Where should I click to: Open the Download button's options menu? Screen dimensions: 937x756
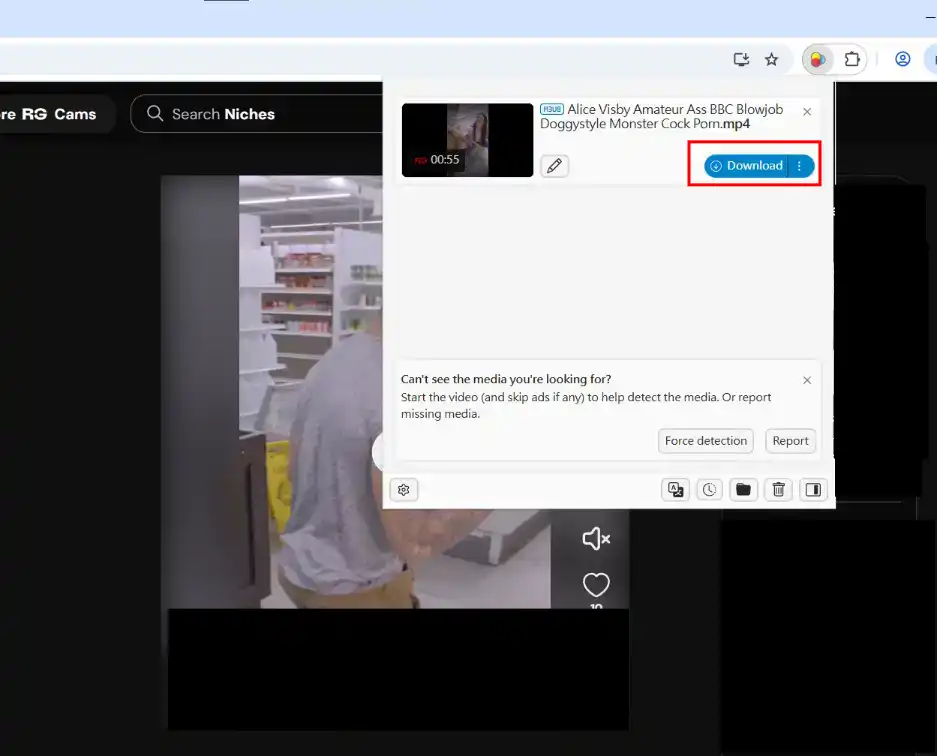(798, 166)
